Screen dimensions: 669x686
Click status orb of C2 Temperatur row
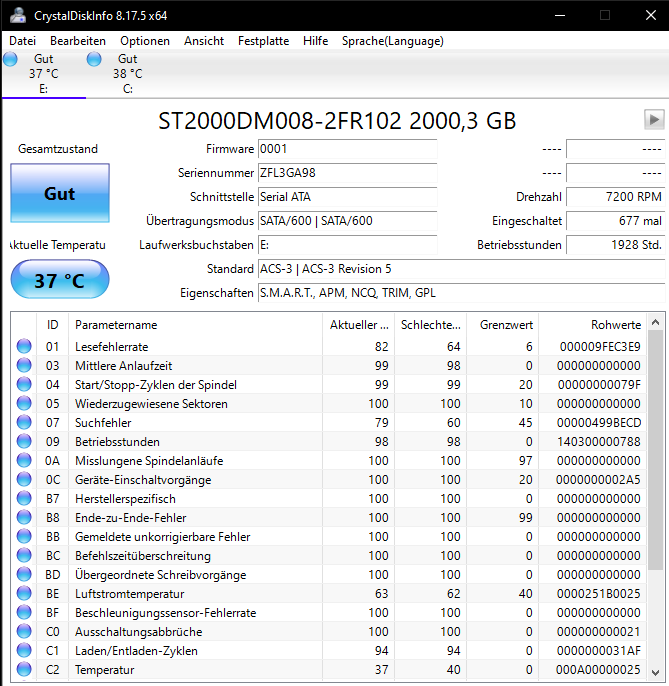coord(24,669)
